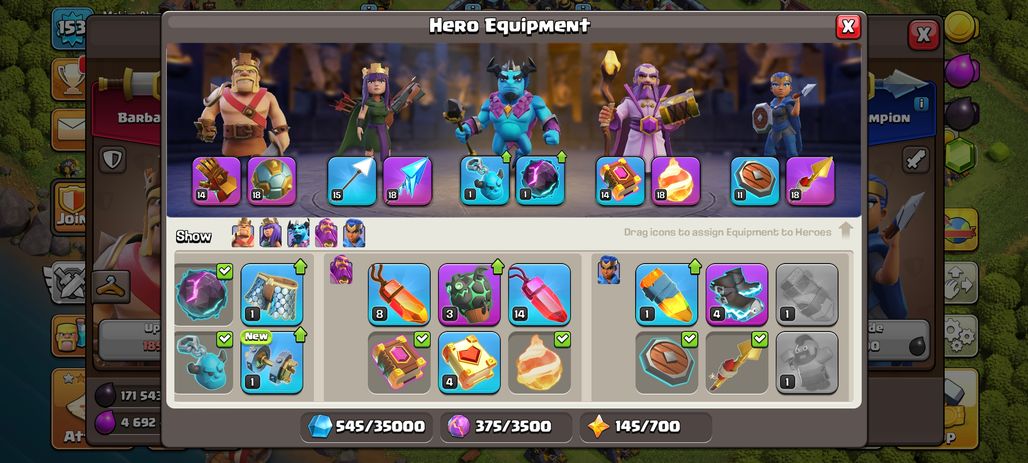Image resolution: width=1028 pixels, height=463 pixels.
Task: Toggle the checked Royal Champion shield item
Action: pyautogui.click(x=666, y=362)
